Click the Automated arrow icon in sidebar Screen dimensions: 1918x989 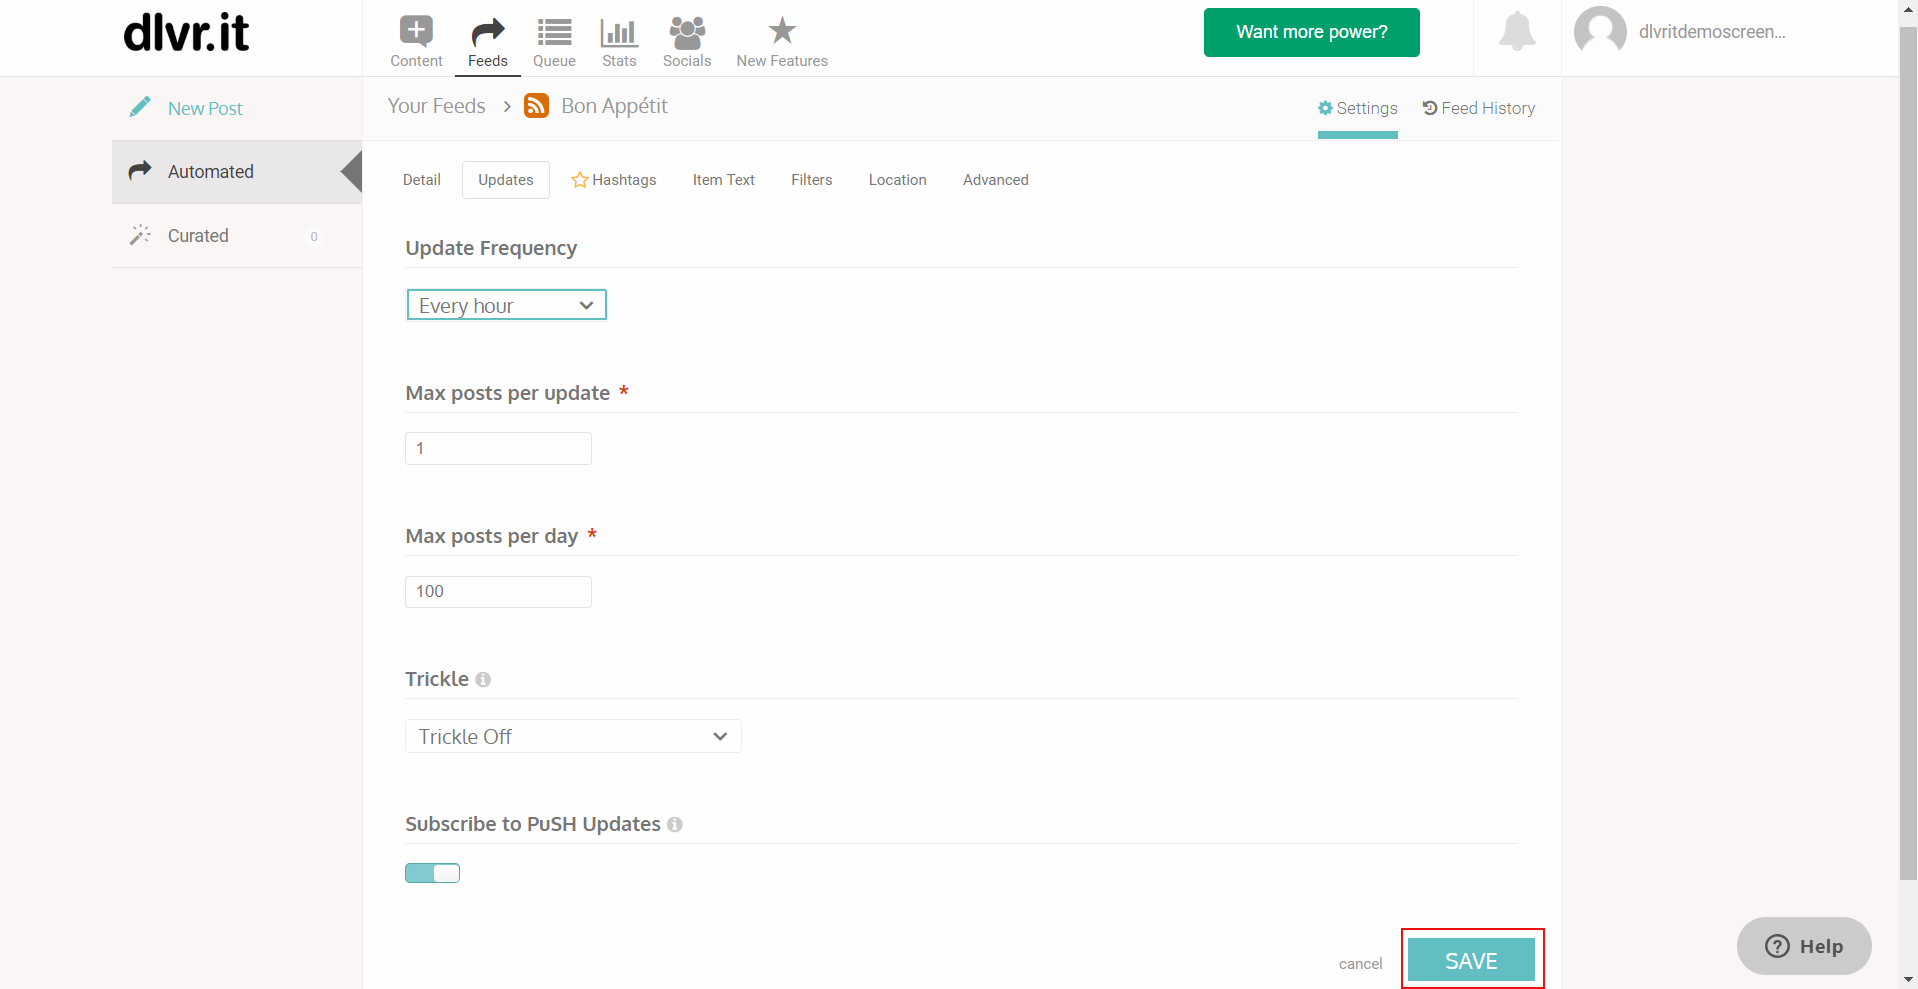click(x=140, y=171)
